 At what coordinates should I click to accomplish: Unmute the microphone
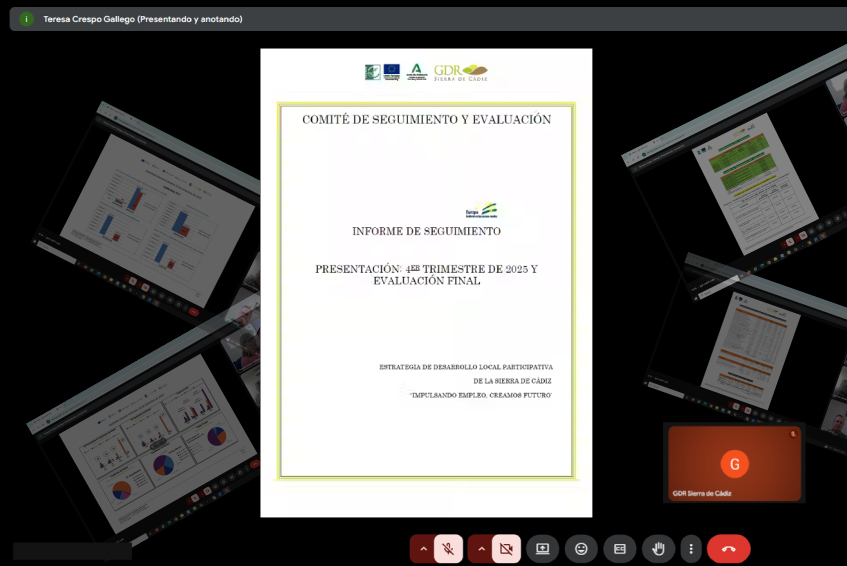(449, 548)
